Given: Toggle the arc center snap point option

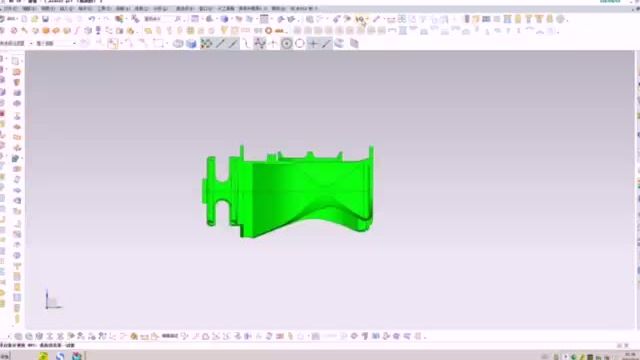Looking at the screenshot, I should [287, 43].
